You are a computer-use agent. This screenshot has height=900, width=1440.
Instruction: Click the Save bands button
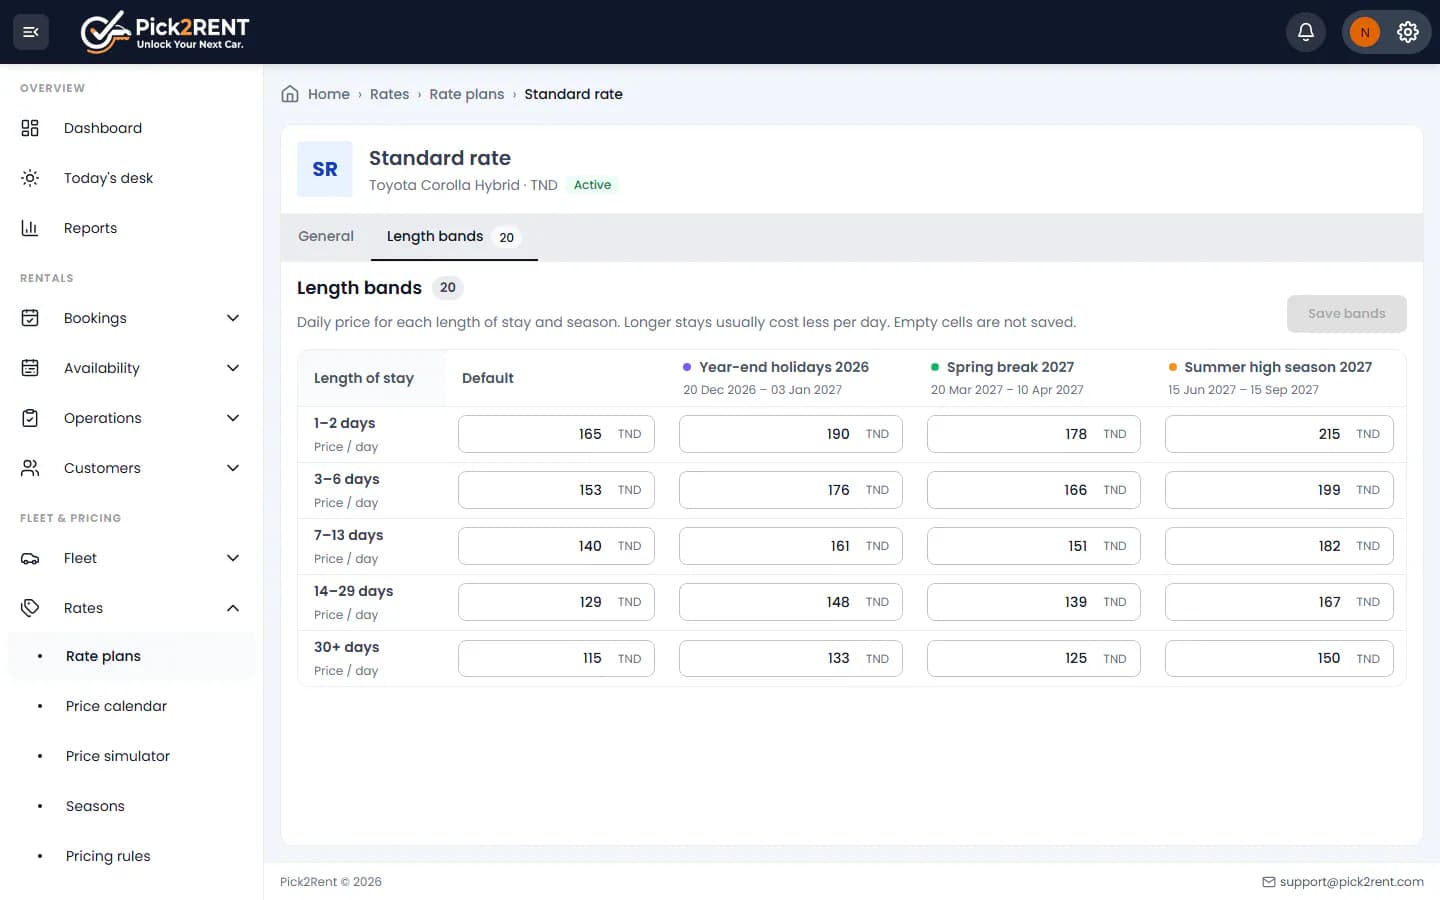1346,314
